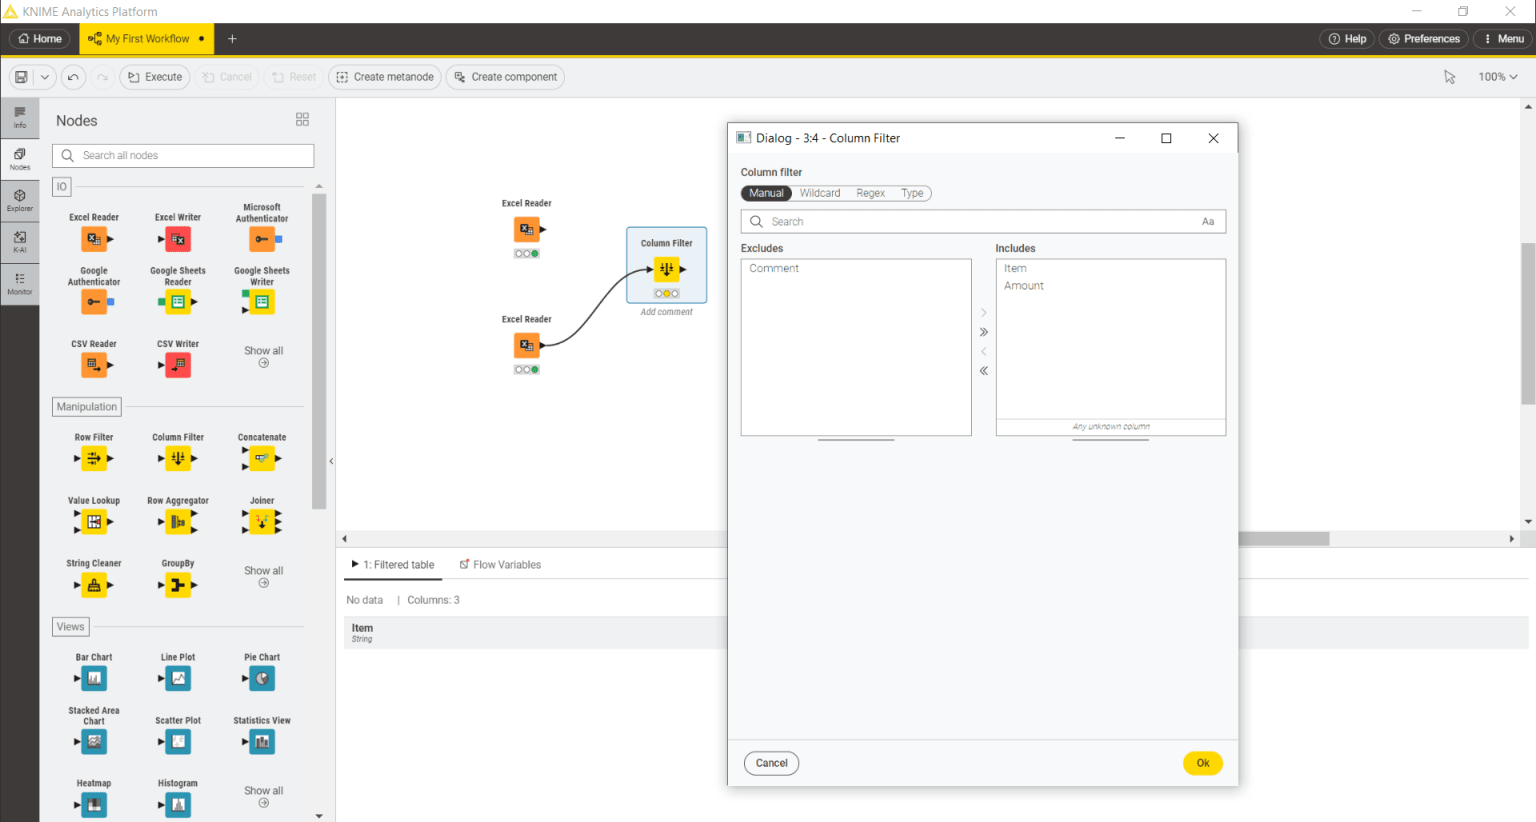
Task: Click Create component button
Action: point(505,77)
